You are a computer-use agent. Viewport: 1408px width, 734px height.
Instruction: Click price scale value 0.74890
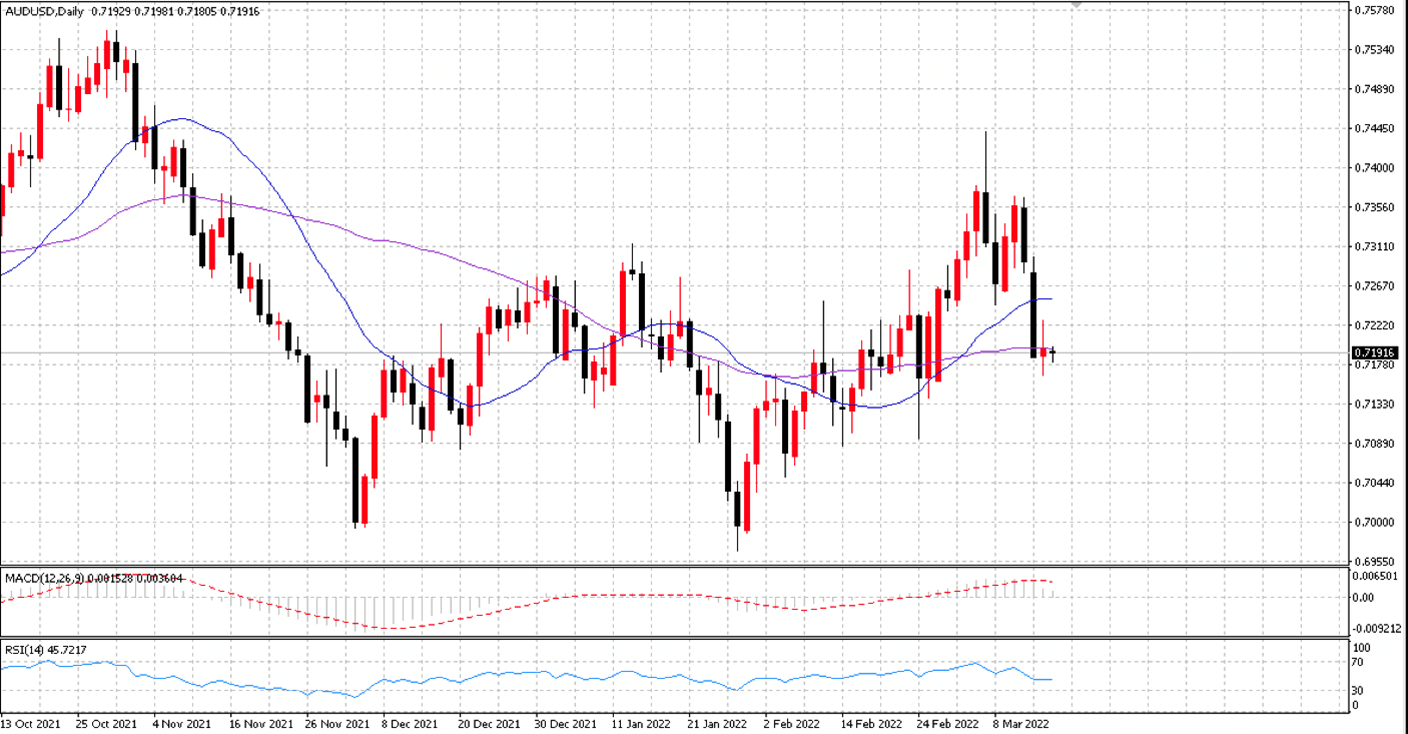click(x=1375, y=89)
